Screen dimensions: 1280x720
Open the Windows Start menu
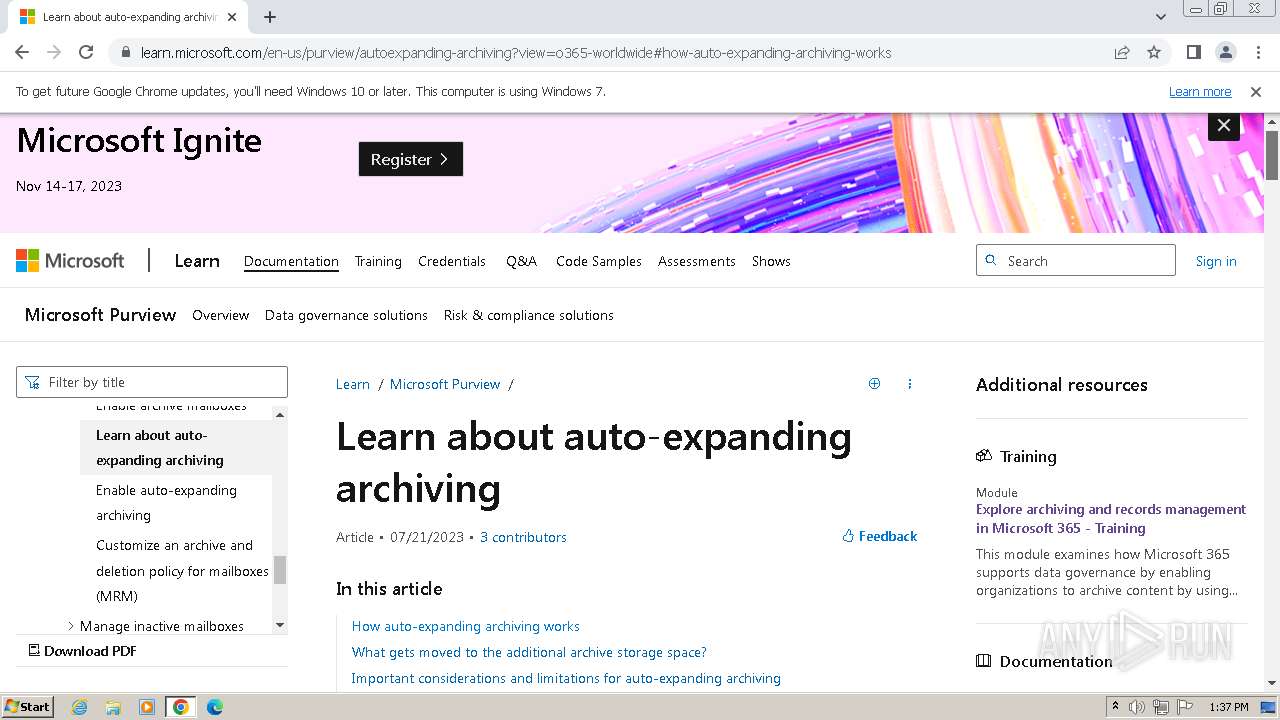(x=27, y=707)
